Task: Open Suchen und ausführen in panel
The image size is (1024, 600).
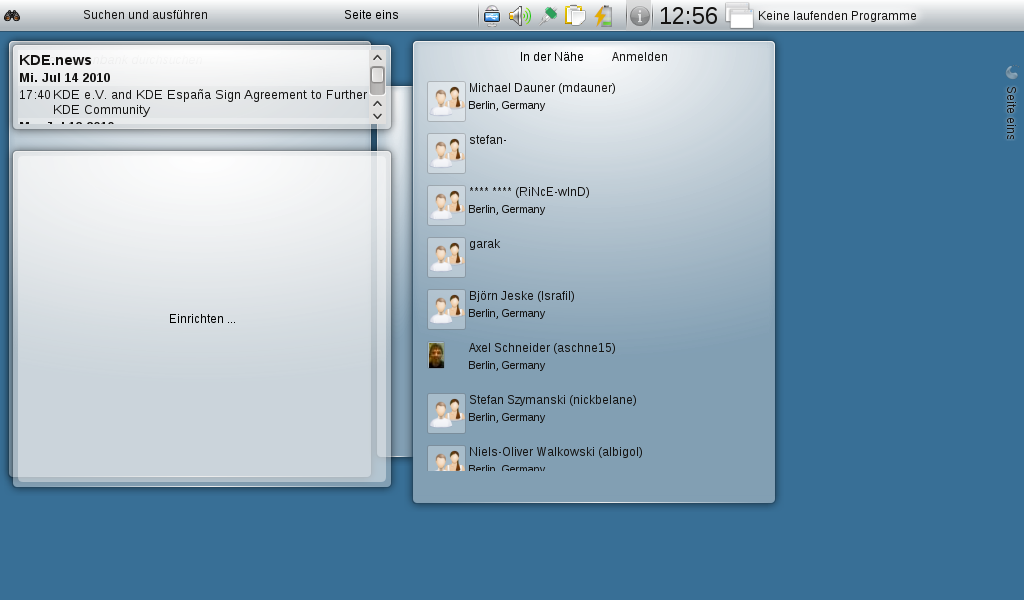Action: (x=145, y=15)
